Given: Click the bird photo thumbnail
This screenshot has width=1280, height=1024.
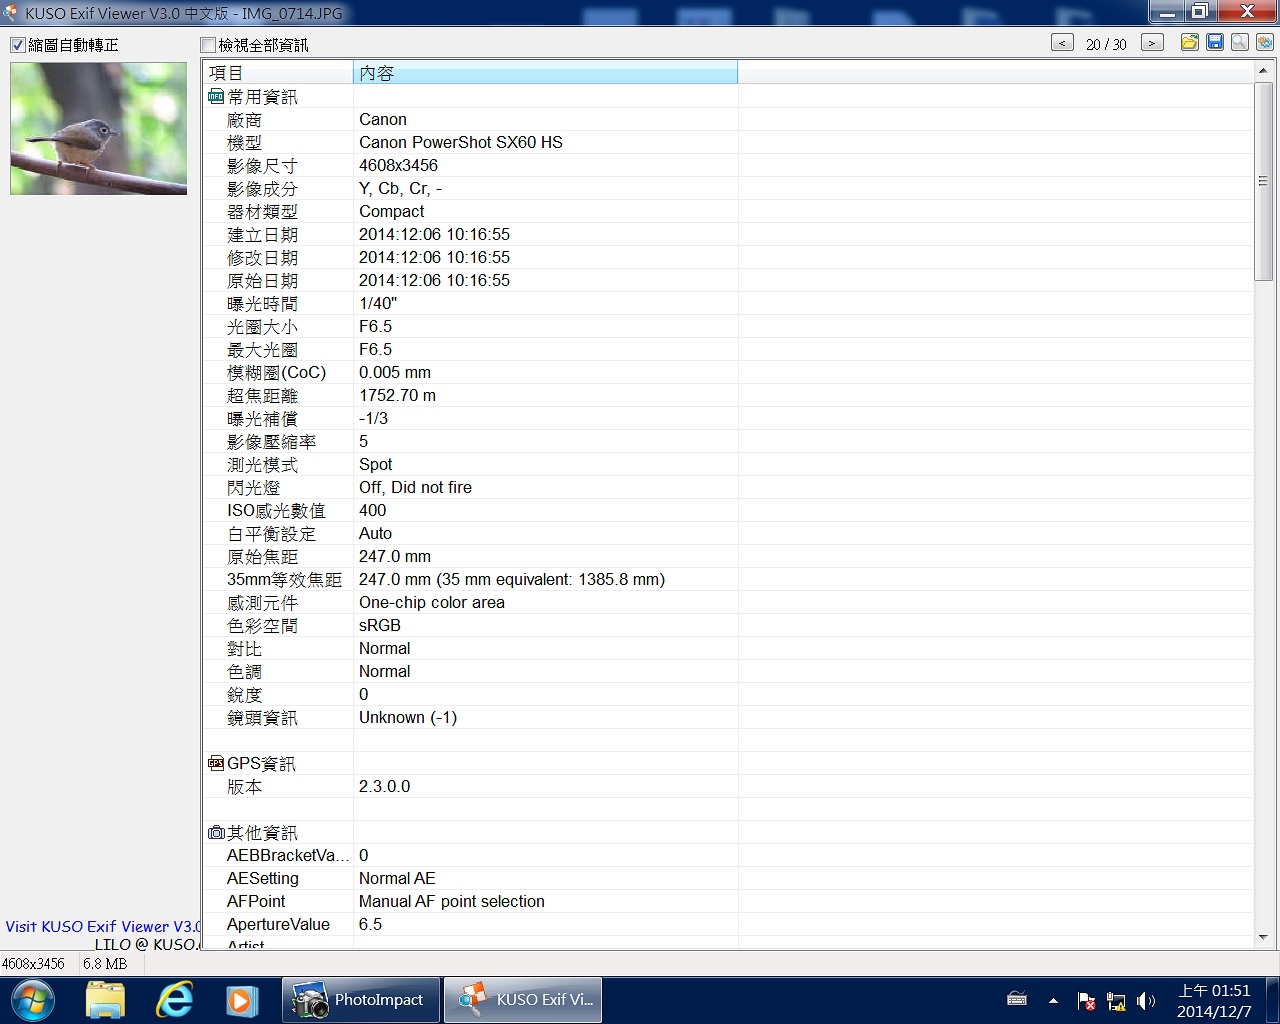Looking at the screenshot, I should [98, 128].
